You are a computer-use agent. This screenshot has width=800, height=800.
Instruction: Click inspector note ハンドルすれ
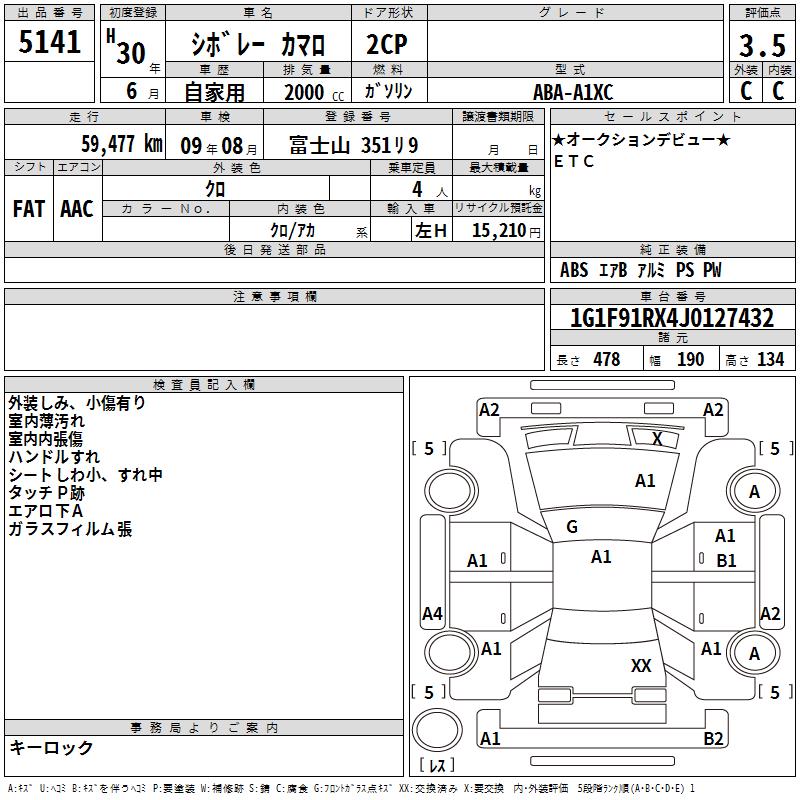point(54,457)
